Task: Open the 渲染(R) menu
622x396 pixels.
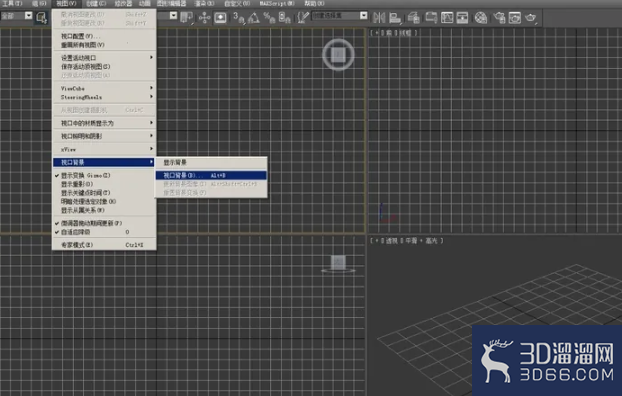Action: click(204, 4)
